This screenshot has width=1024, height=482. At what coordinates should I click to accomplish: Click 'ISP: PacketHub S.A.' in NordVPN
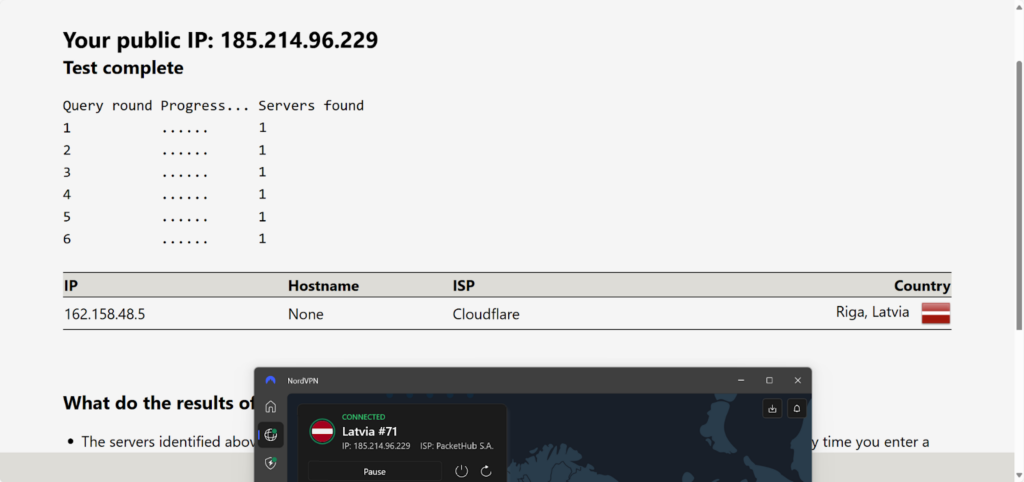[457, 446]
